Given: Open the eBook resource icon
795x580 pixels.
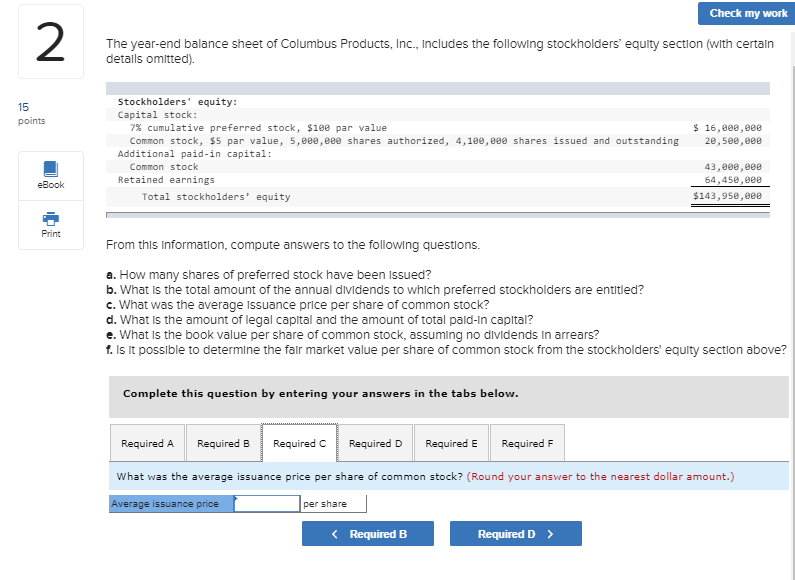Looking at the screenshot, I should [51, 169].
